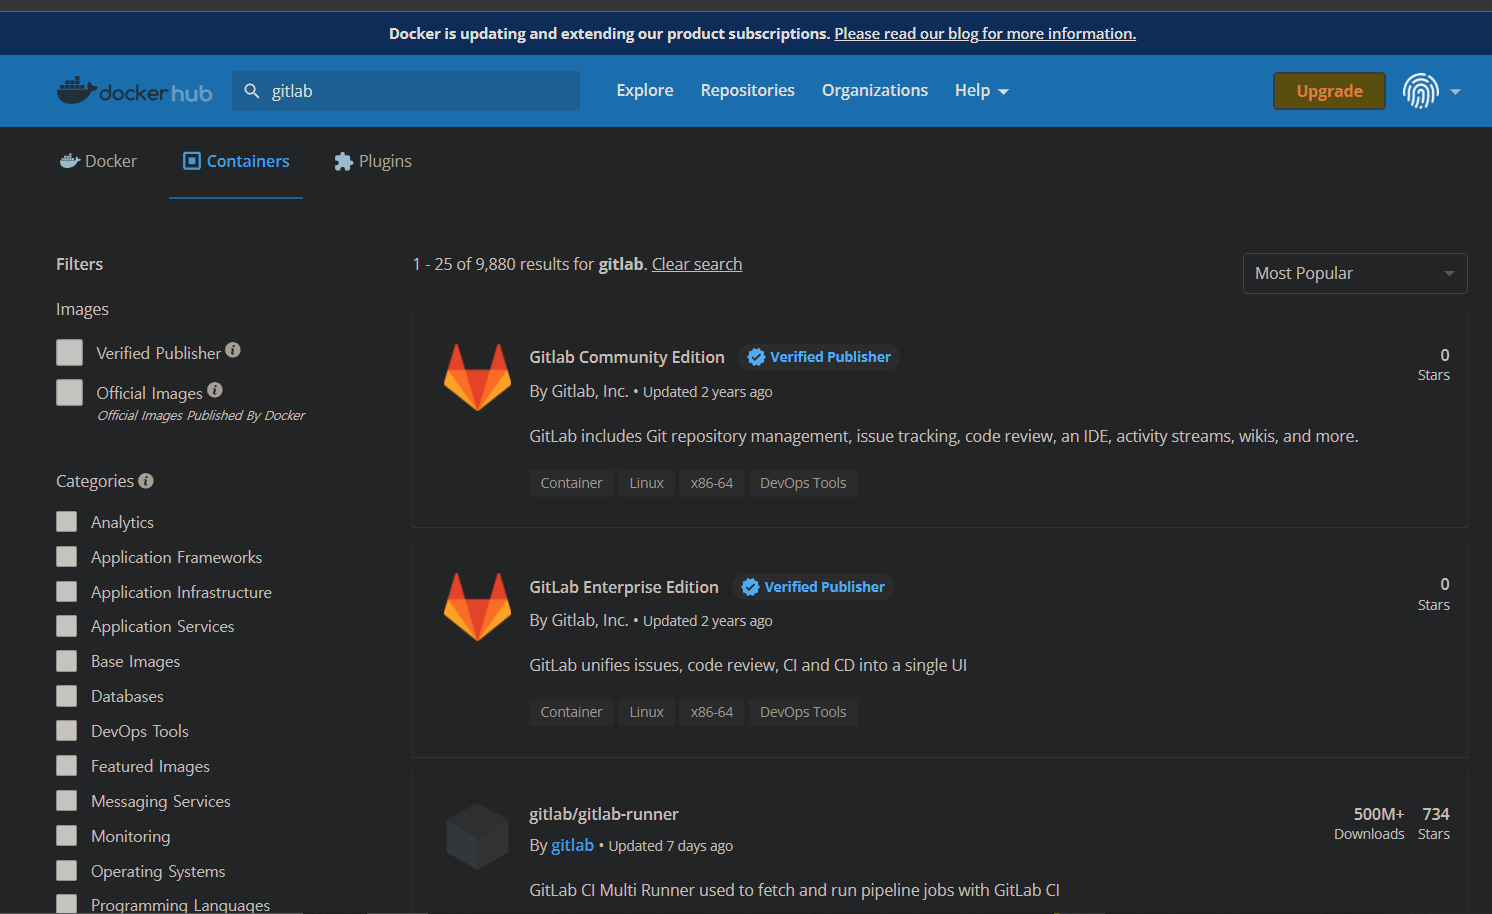Click Enterprise Edition's Container tag

point(571,712)
